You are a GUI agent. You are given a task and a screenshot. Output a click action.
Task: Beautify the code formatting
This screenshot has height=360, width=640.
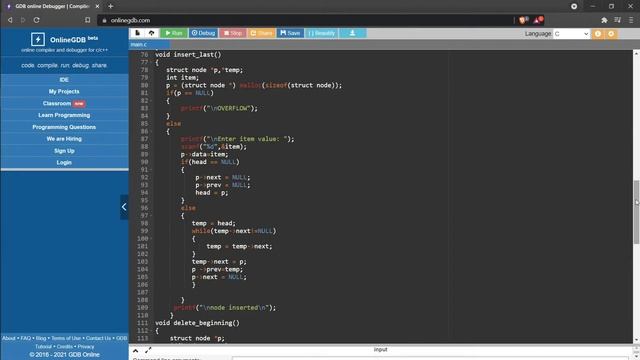[x=321, y=33]
